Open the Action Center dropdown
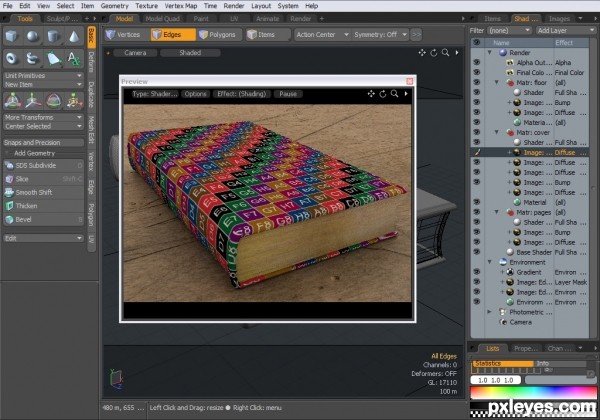This screenshot has height=420, width=600. [322, 35]
